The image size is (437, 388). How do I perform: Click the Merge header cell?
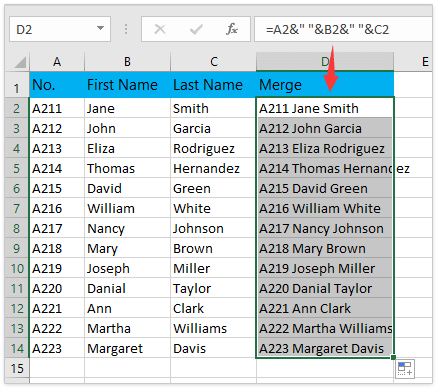(325, 85)
